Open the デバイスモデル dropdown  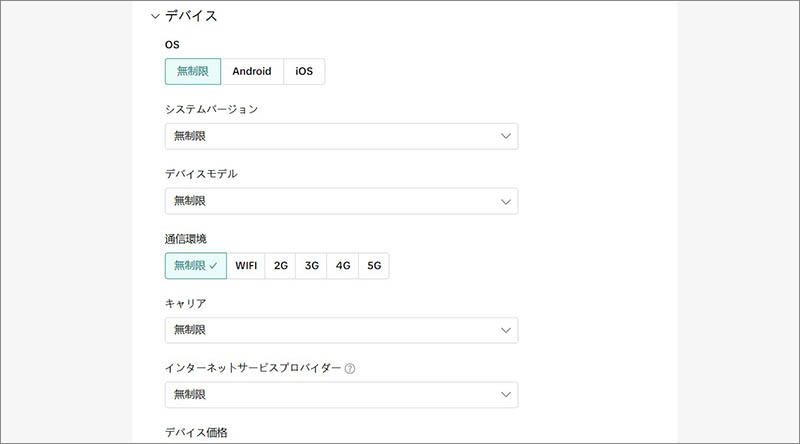(330, 201)
